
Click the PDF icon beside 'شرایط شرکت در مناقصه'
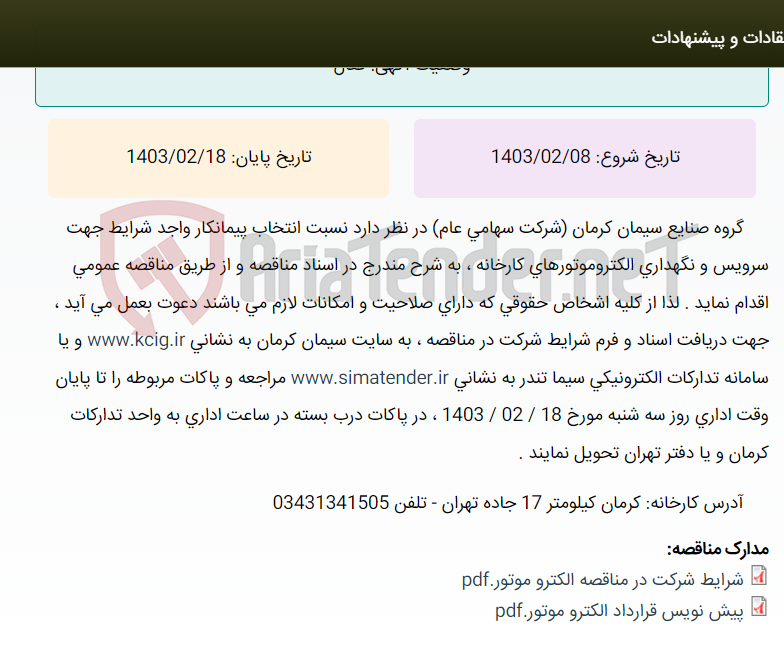point(760,576)
